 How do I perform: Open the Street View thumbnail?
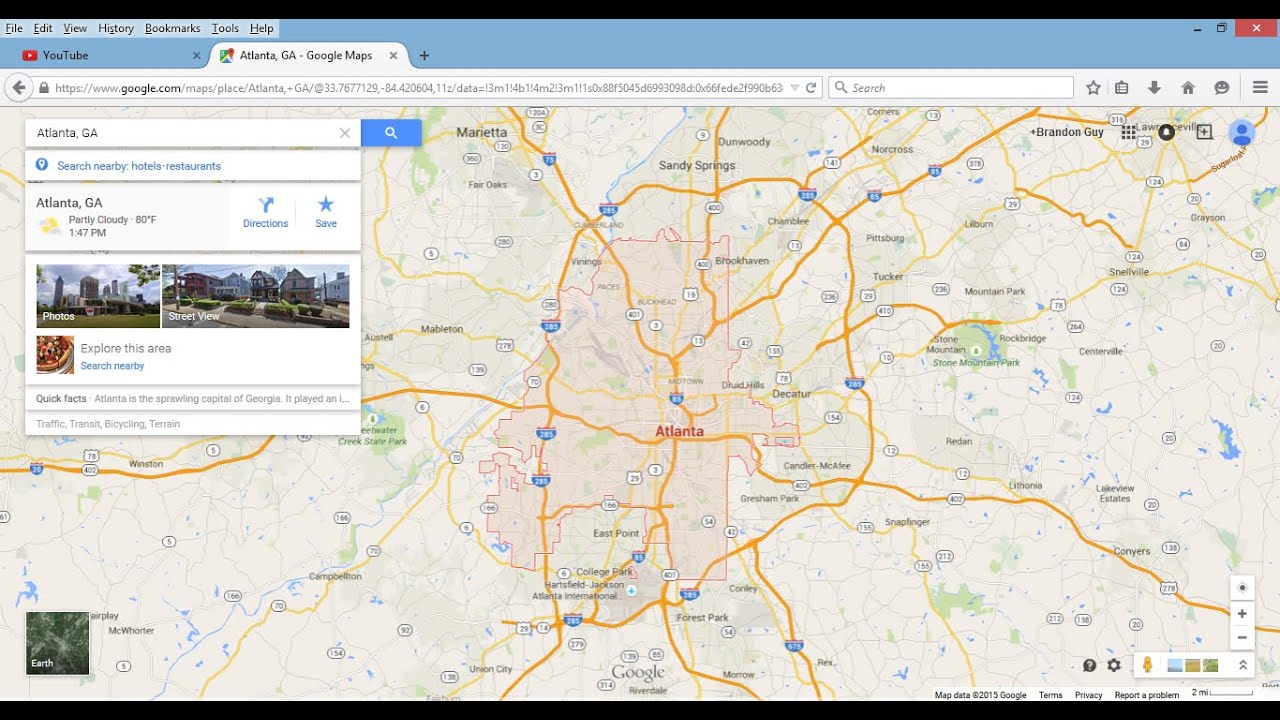(x=256, y=296)
